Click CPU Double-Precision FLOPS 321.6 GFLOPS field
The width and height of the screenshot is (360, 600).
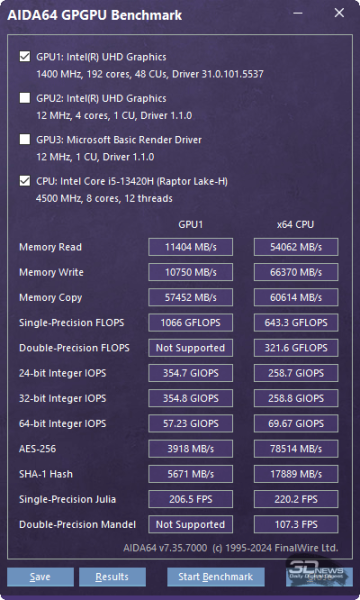click(296, 348)
